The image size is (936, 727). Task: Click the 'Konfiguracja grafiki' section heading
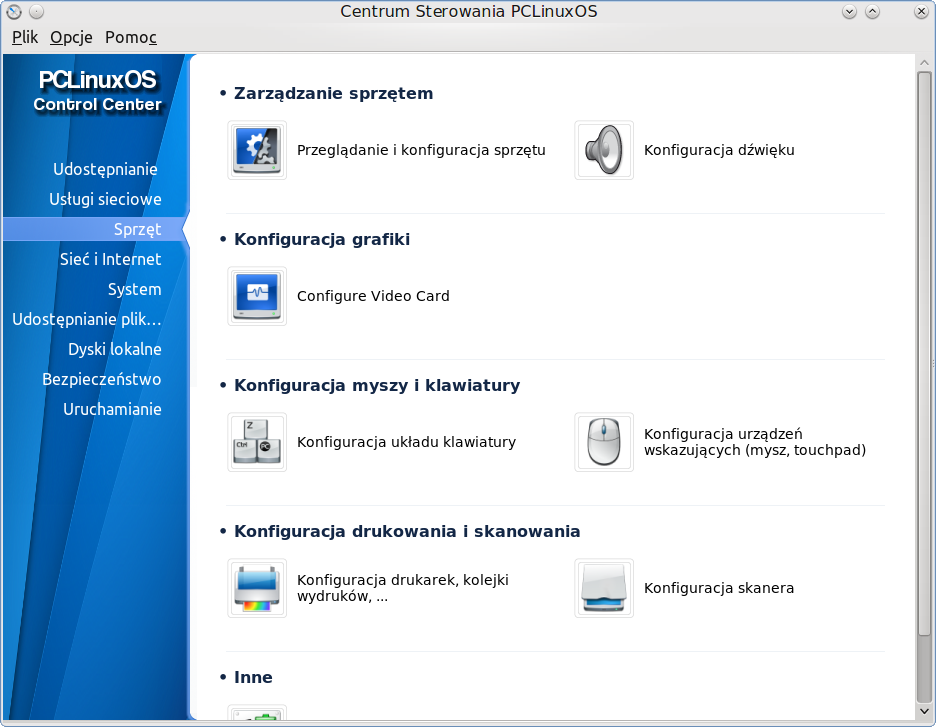click(x=322, y=239)
